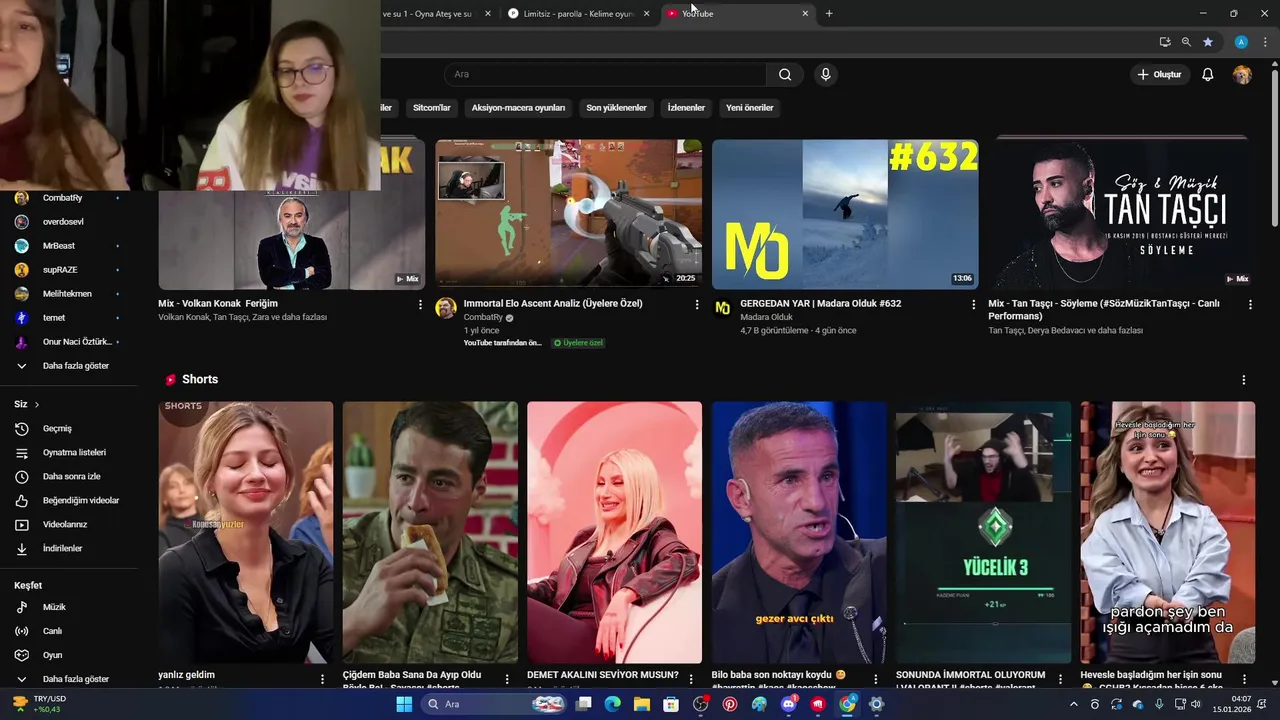This screenshot has height=720, width=1280.
Task: Open Videolarınız in sidebar
Action: click(x=68, y=524)
